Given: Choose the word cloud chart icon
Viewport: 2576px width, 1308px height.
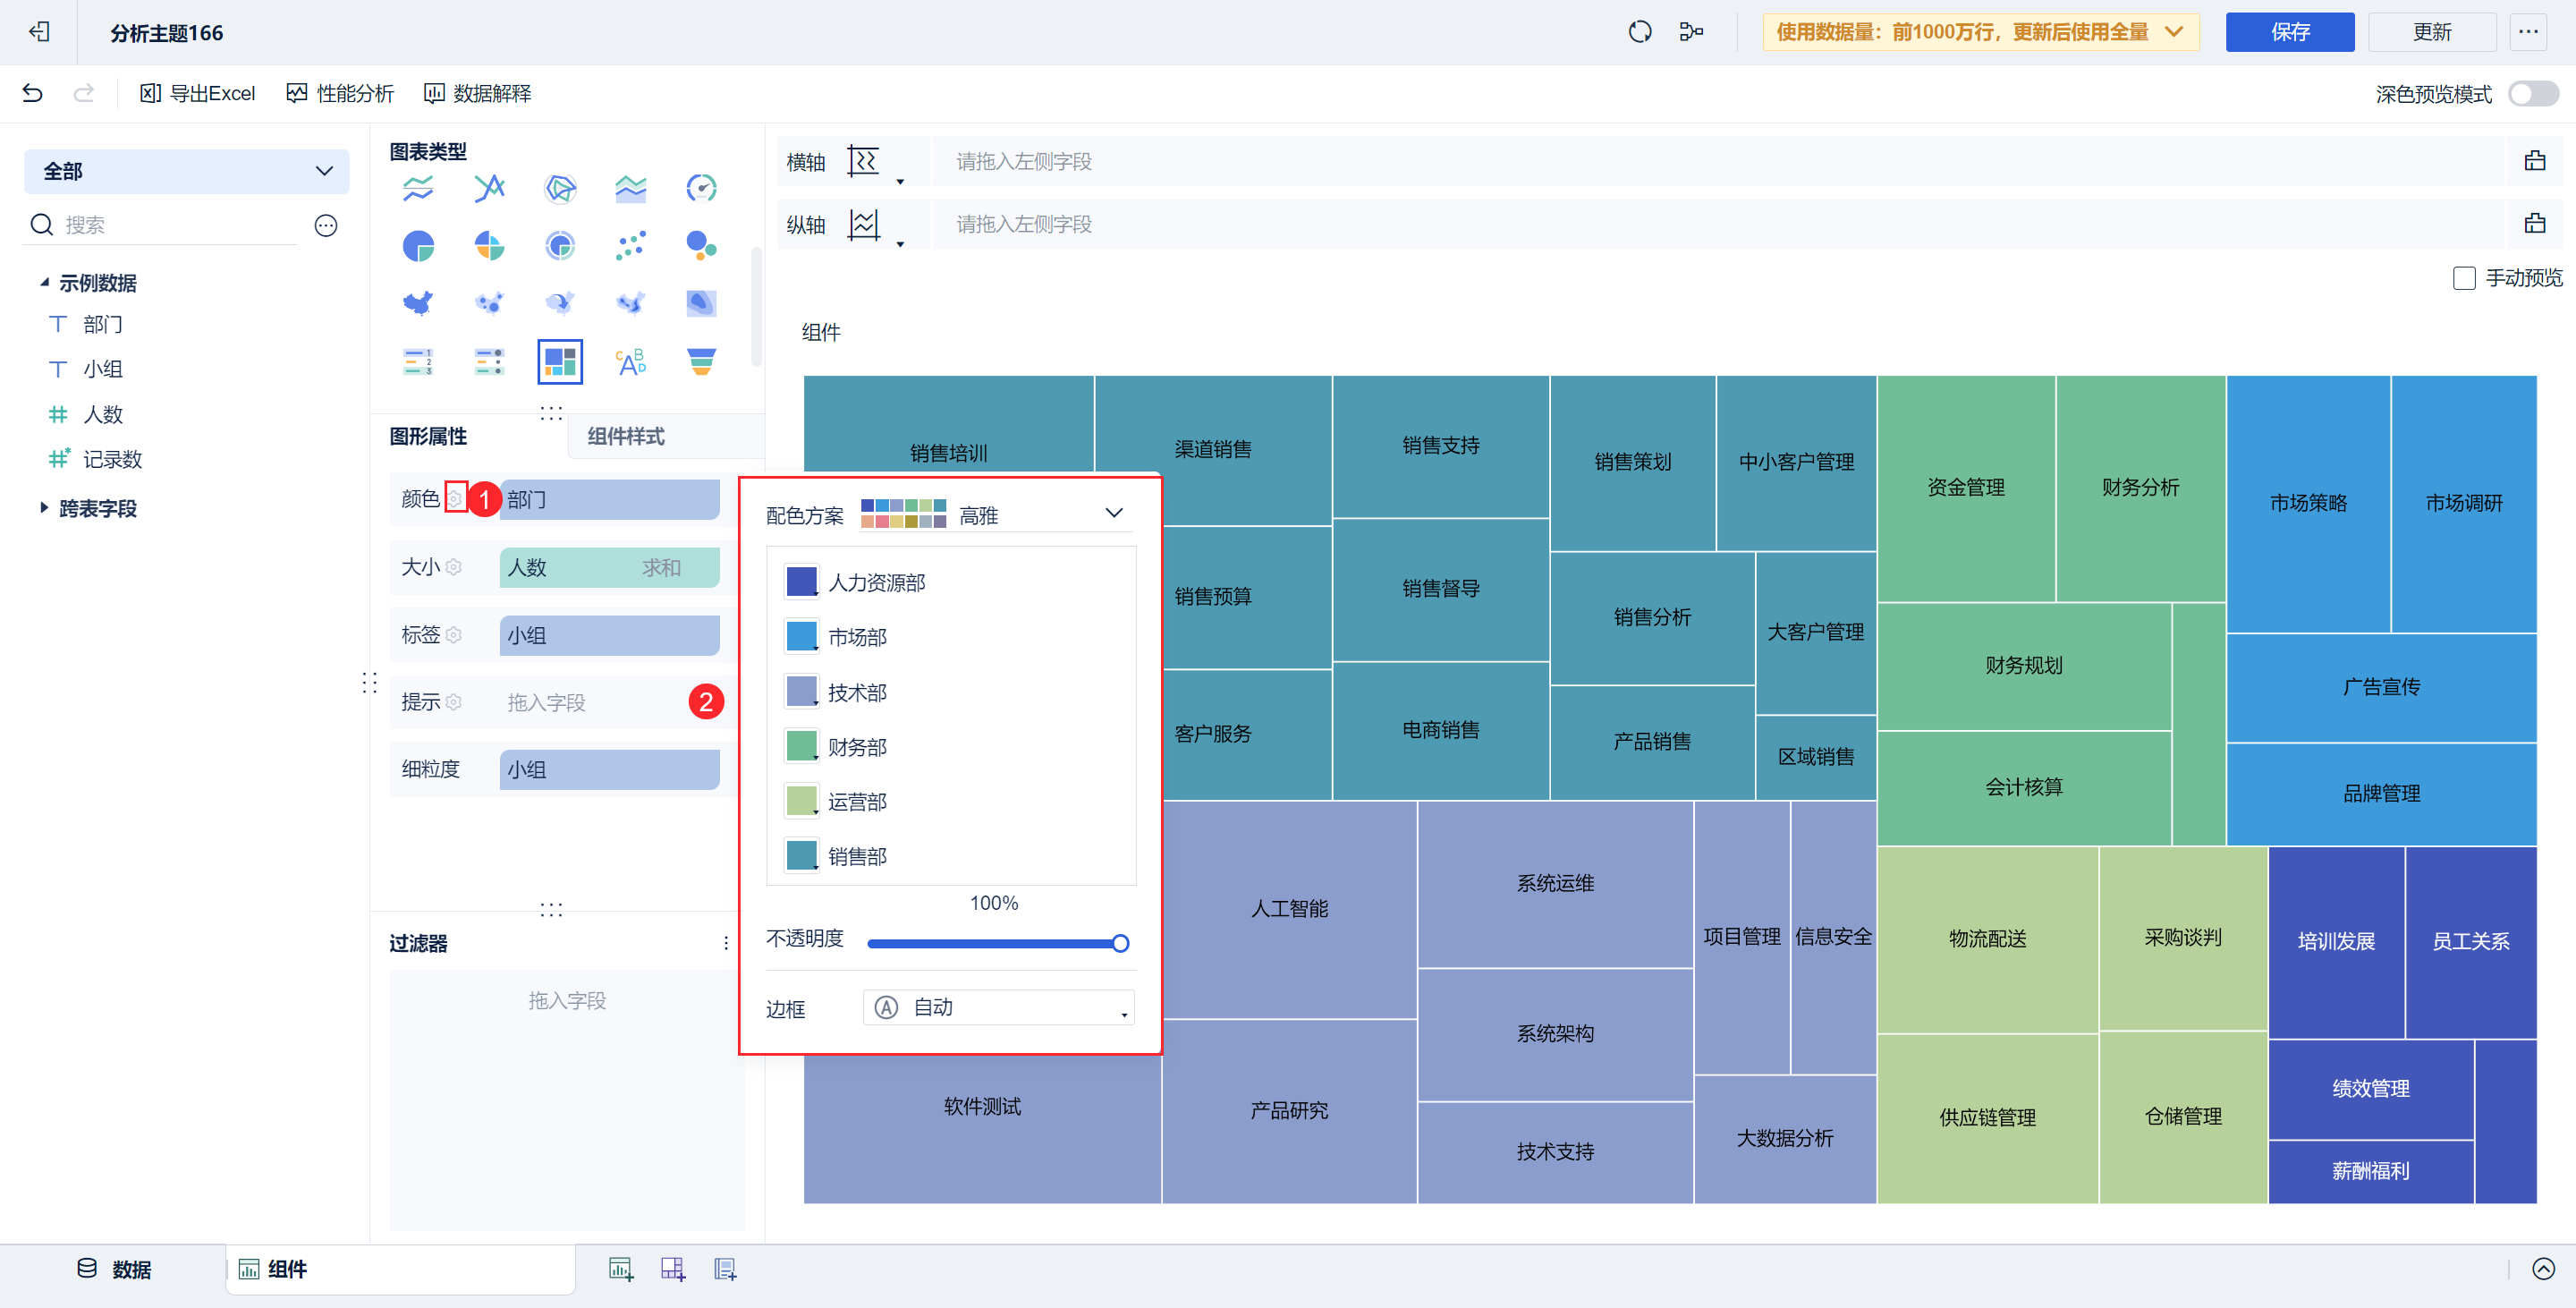Looking at the screenshot, I should [x=630, y=361].
